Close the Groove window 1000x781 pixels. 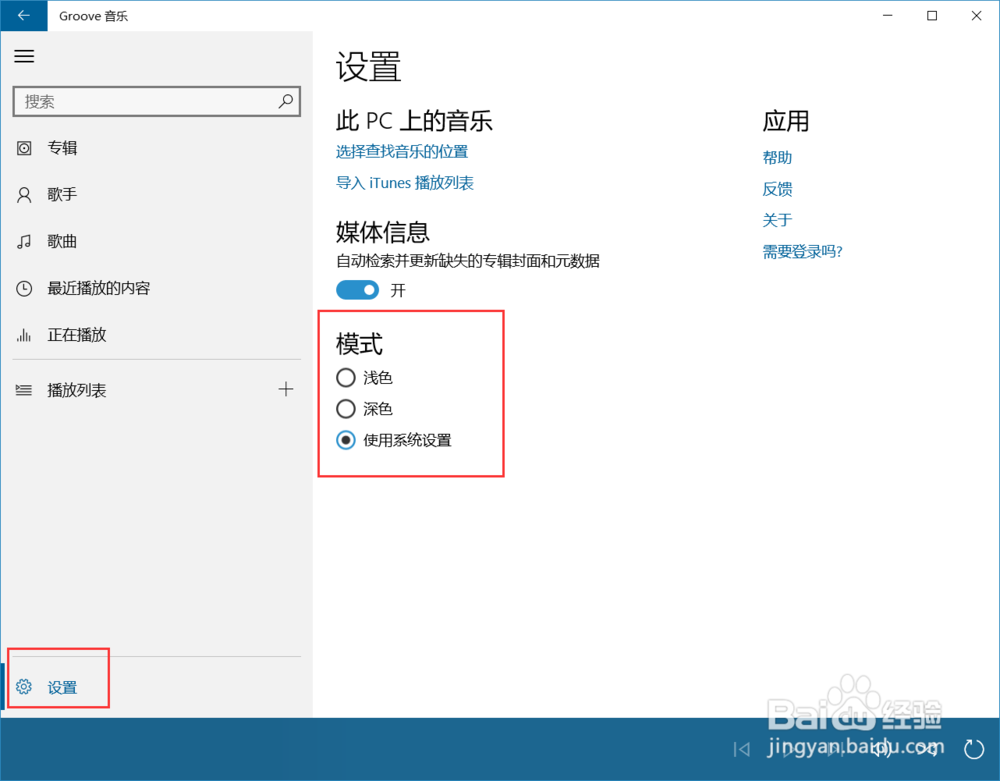976,15
